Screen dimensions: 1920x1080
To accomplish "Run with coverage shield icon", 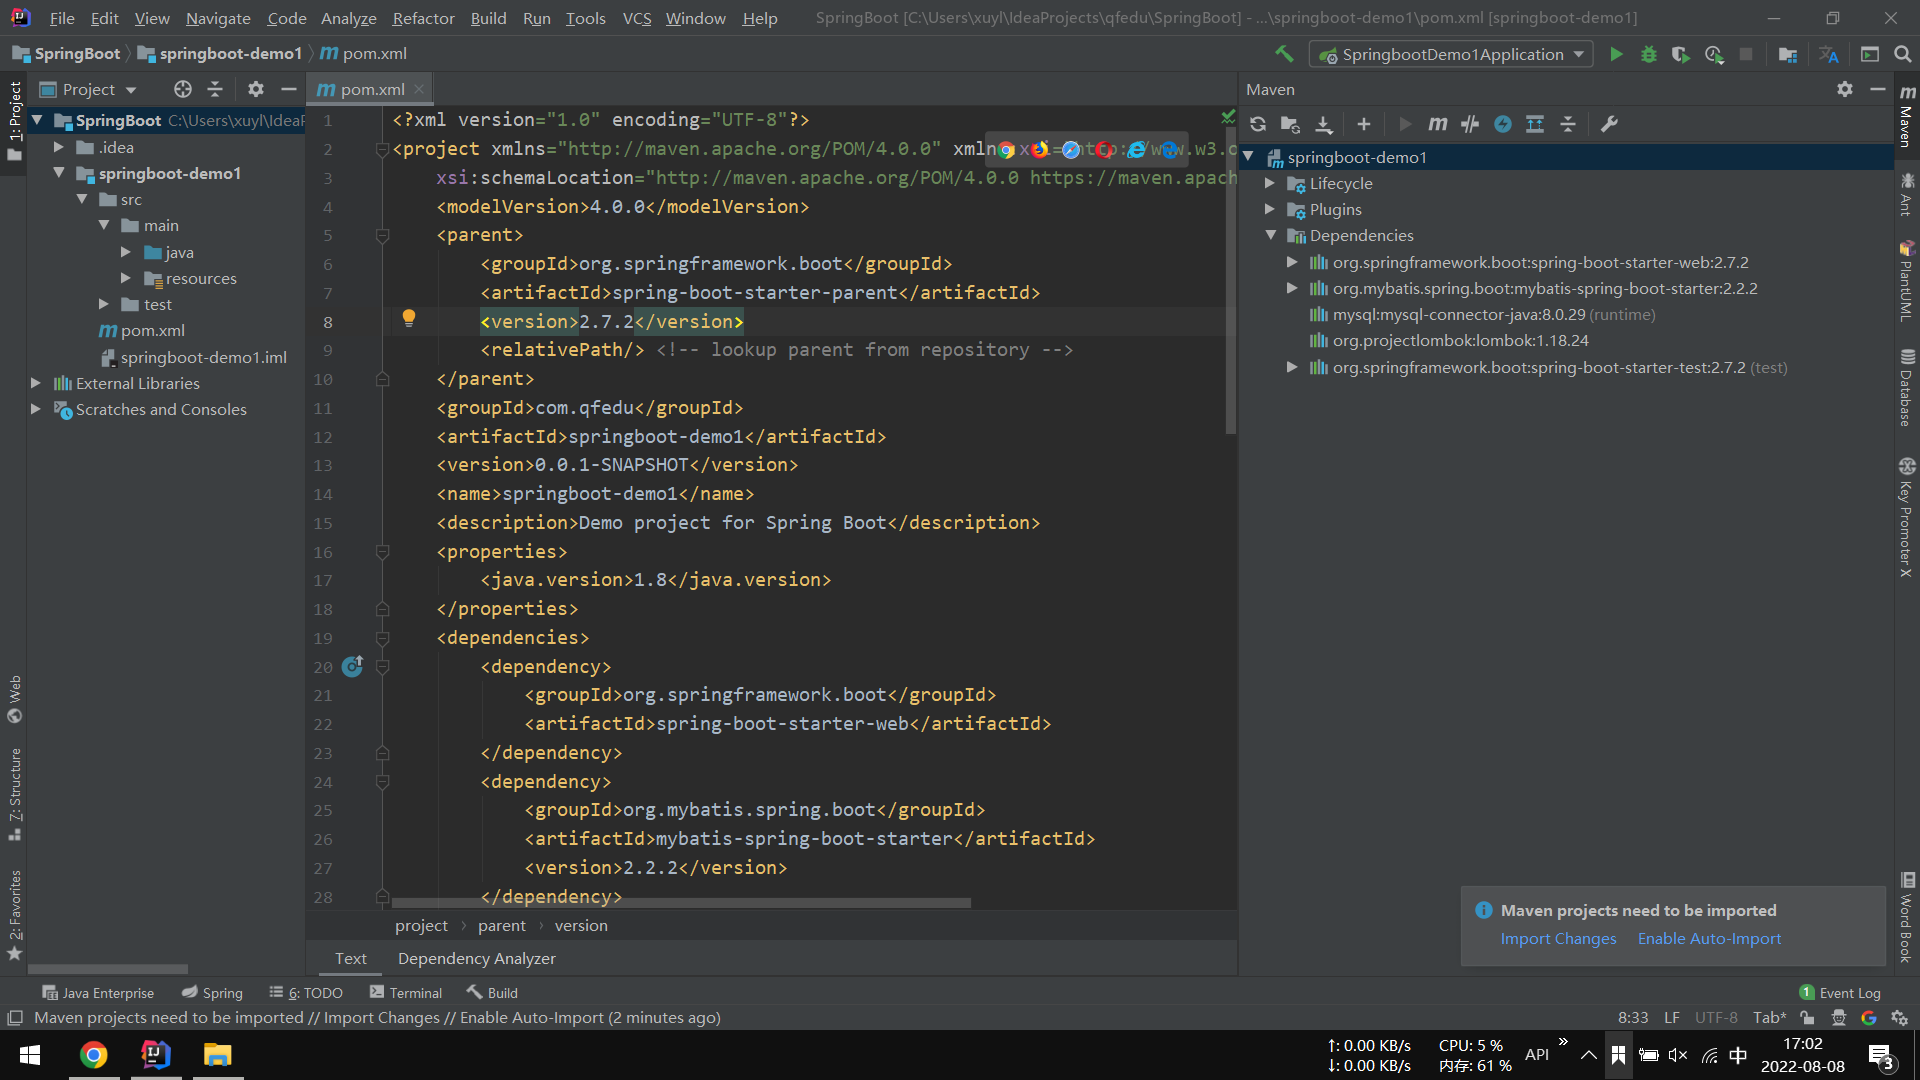I will 1681,54.
